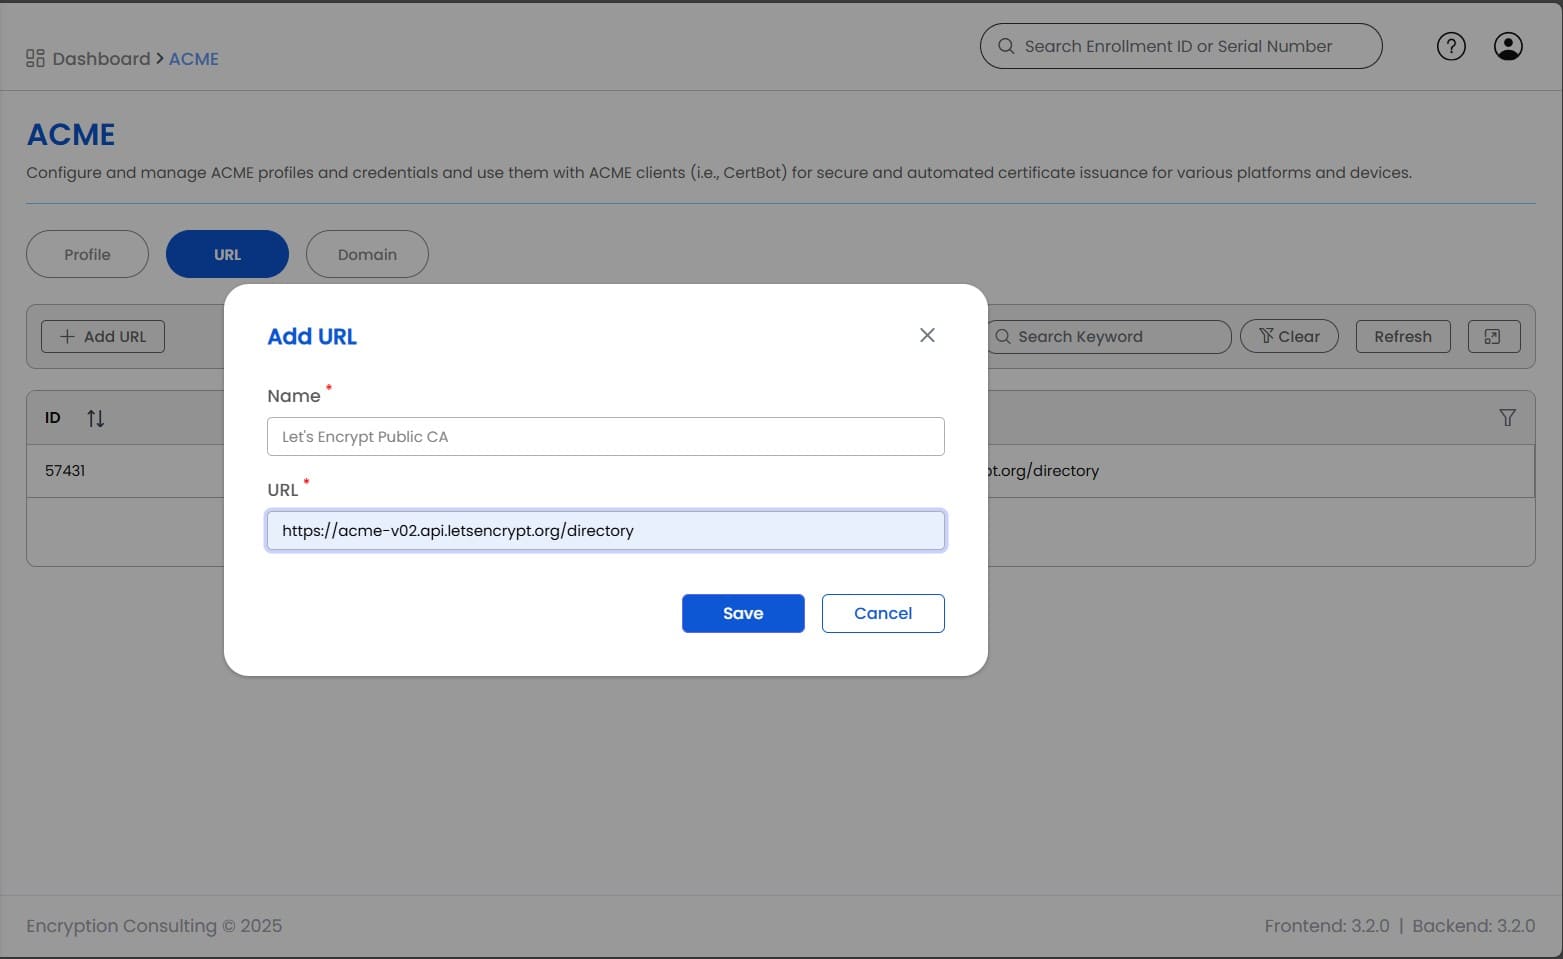This screenshot has width=1563, height=959.
Task: Switch to the Profile tab
Action: [87, 255]
